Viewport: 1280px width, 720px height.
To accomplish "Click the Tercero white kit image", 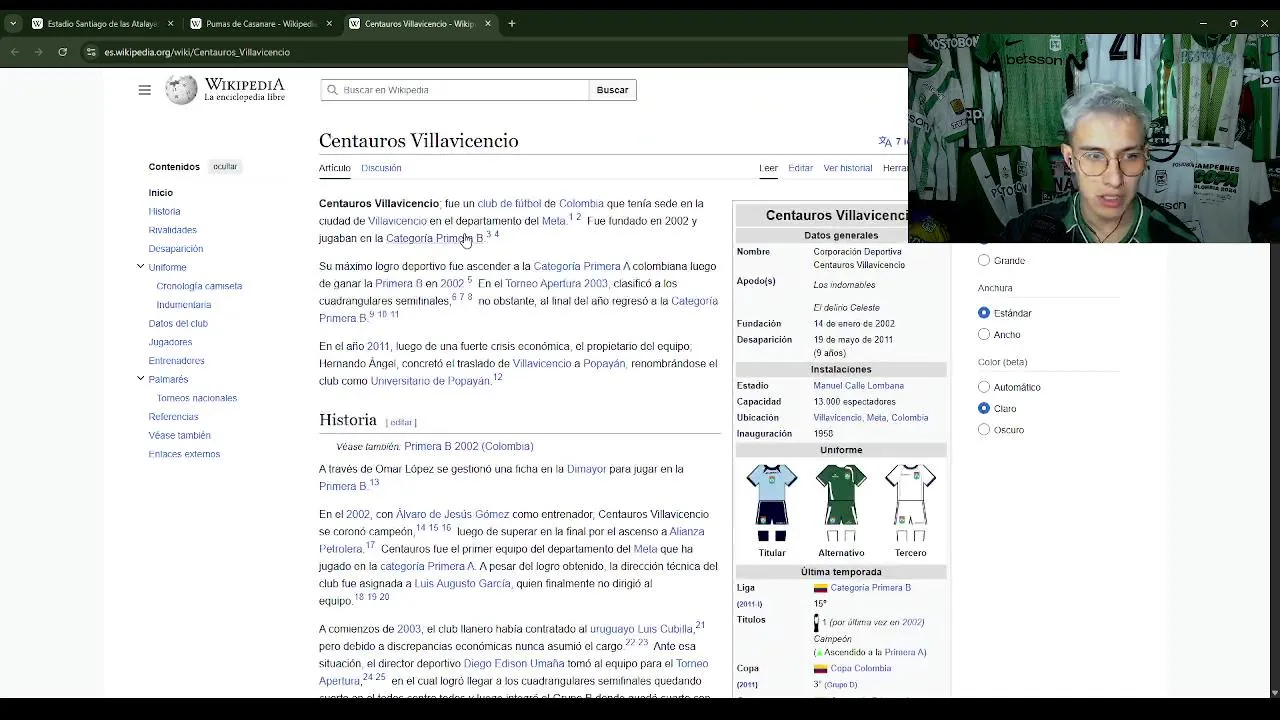I will [910, 503].
